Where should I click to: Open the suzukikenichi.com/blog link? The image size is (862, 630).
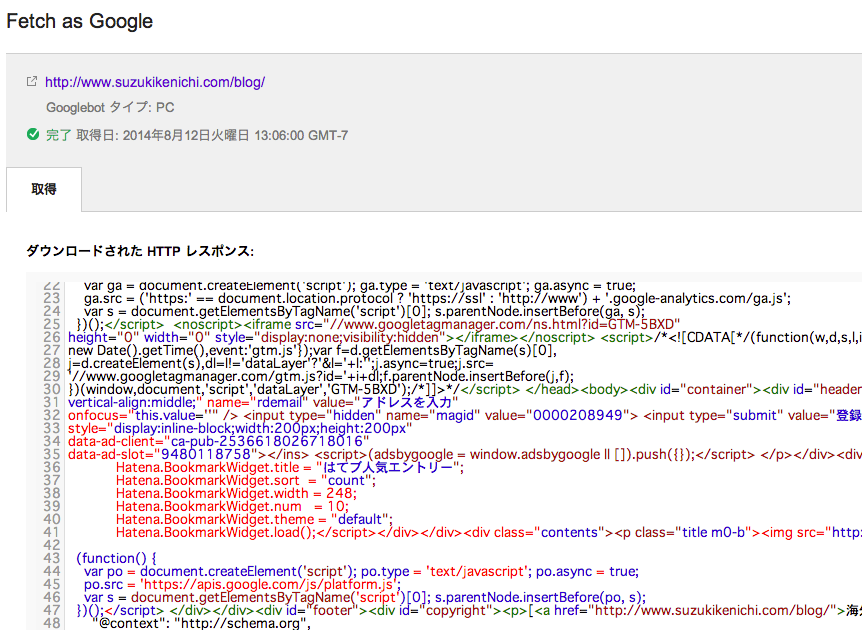[155, 82]
